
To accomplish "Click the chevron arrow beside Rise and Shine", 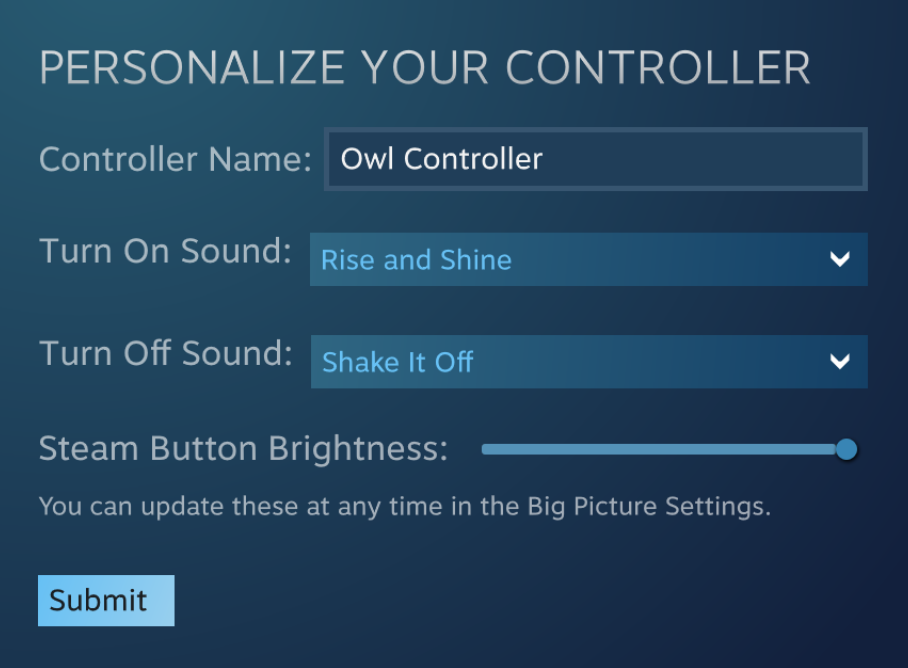I will tap(840, 260).
